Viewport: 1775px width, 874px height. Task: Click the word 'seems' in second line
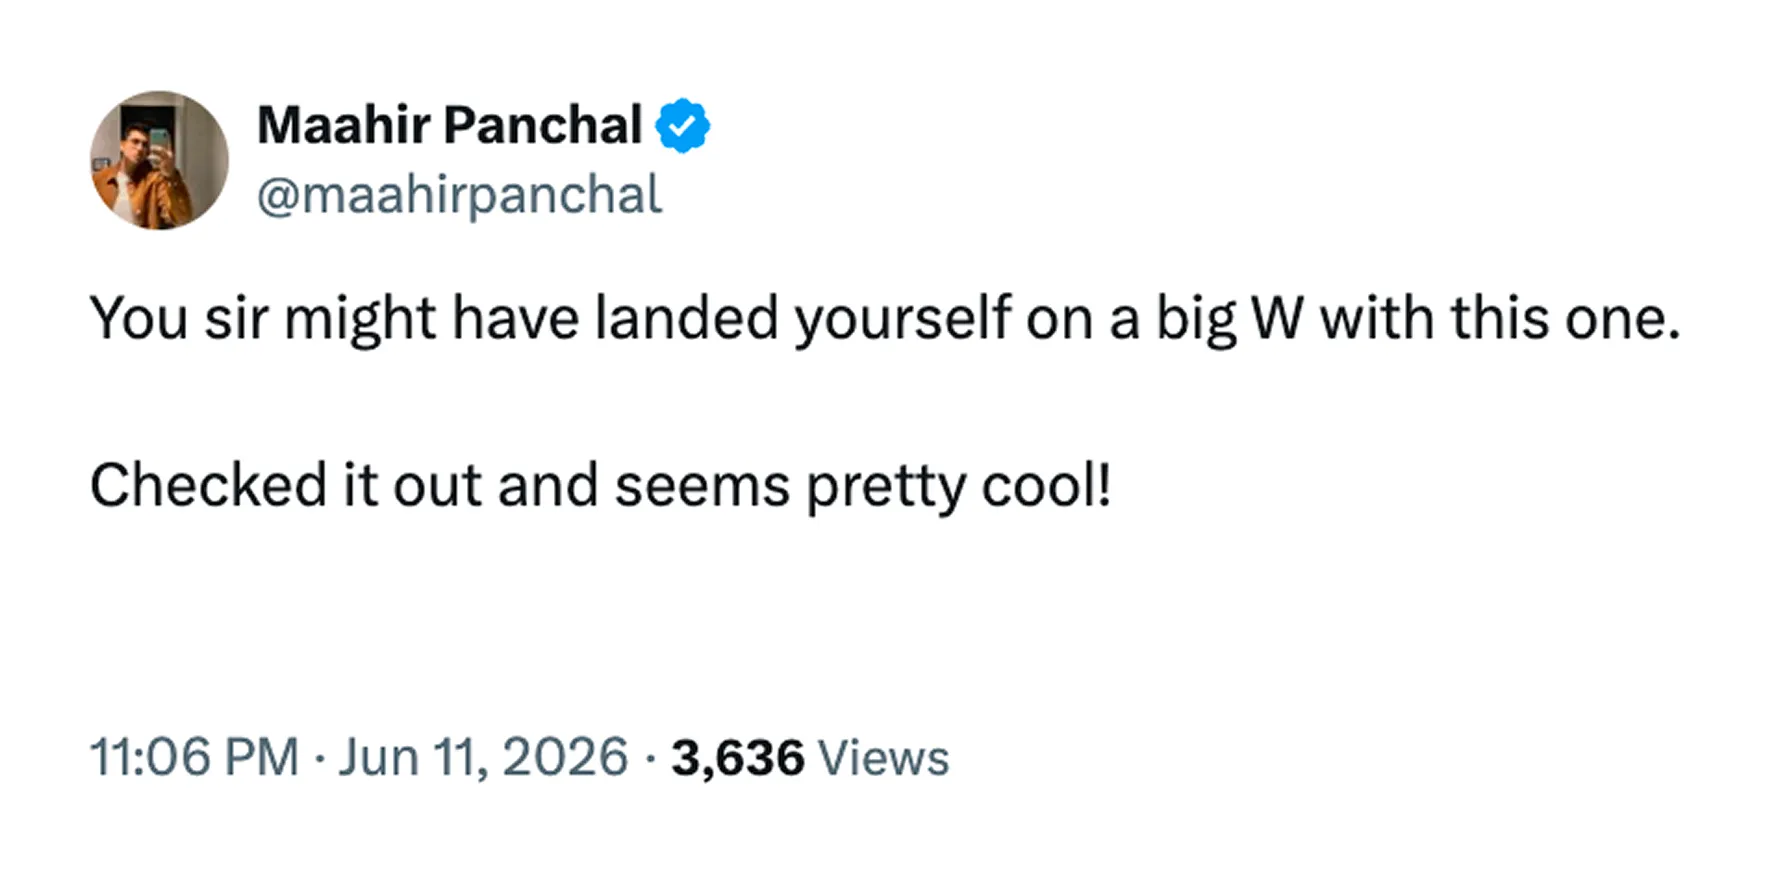tap(702, 487)
